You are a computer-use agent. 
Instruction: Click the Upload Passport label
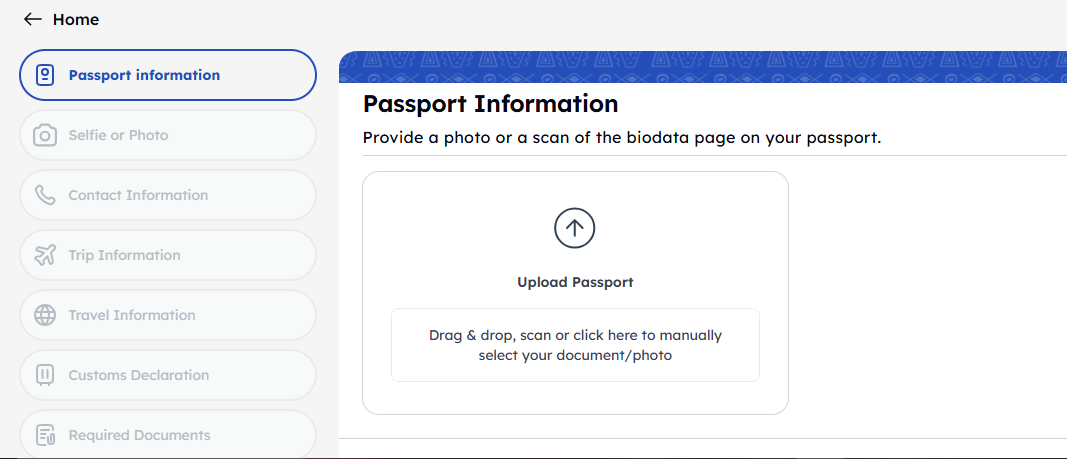coord(575,282)
